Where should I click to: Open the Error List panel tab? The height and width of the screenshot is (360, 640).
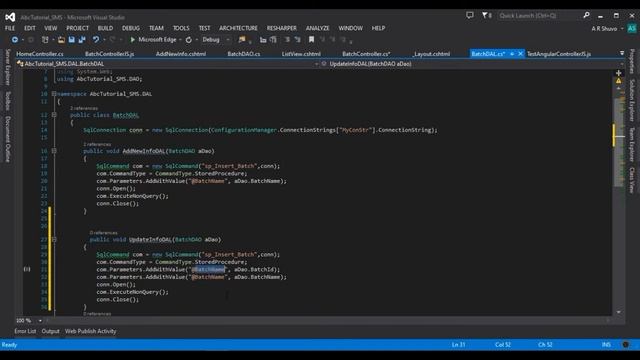(25, 331)
